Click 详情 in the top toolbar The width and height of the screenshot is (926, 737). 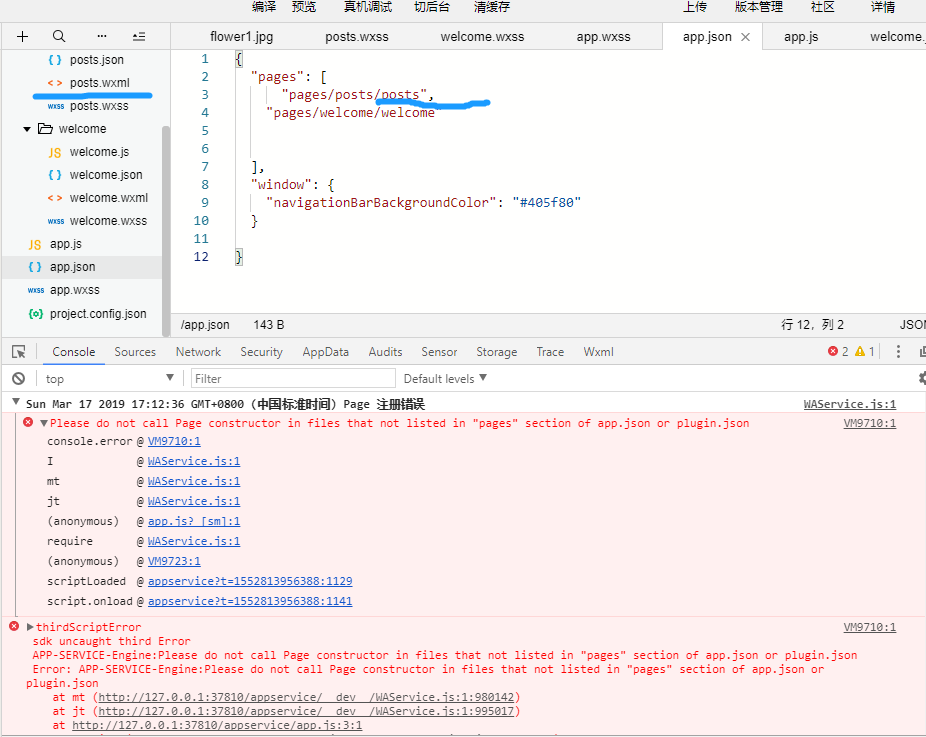point(883,7)
